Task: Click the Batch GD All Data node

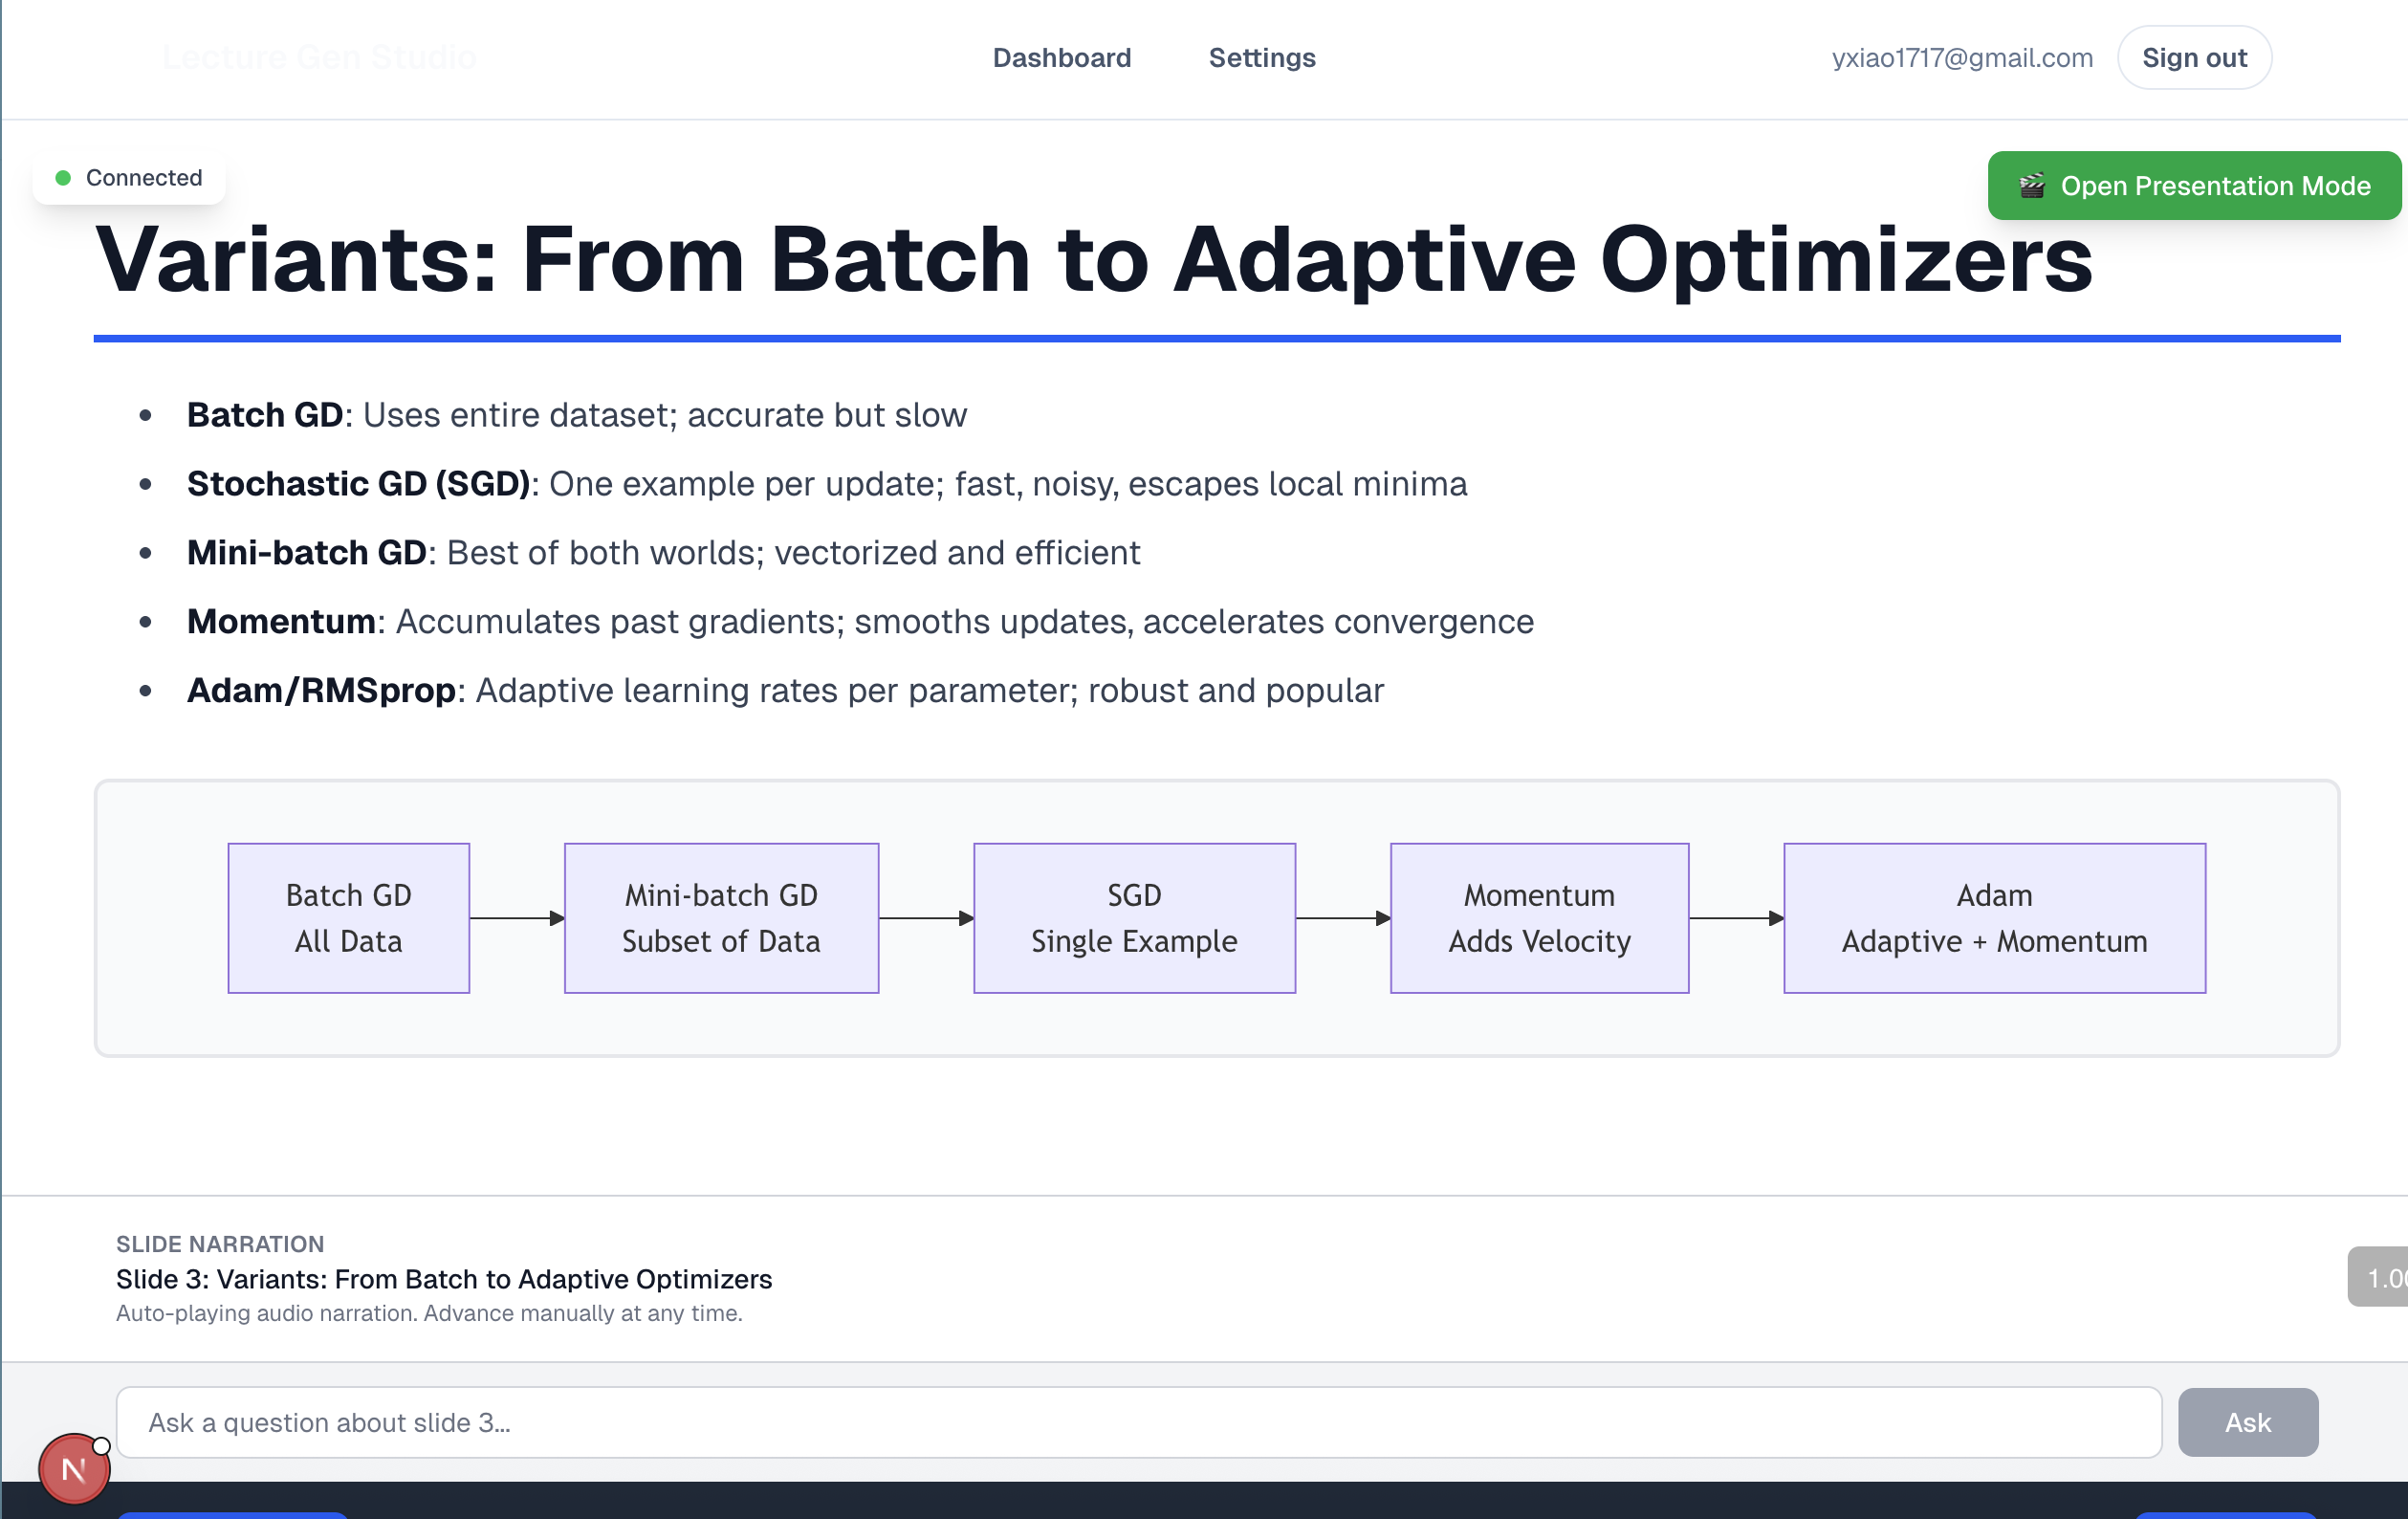Action: pyautogui.click(x=348, y=917)
